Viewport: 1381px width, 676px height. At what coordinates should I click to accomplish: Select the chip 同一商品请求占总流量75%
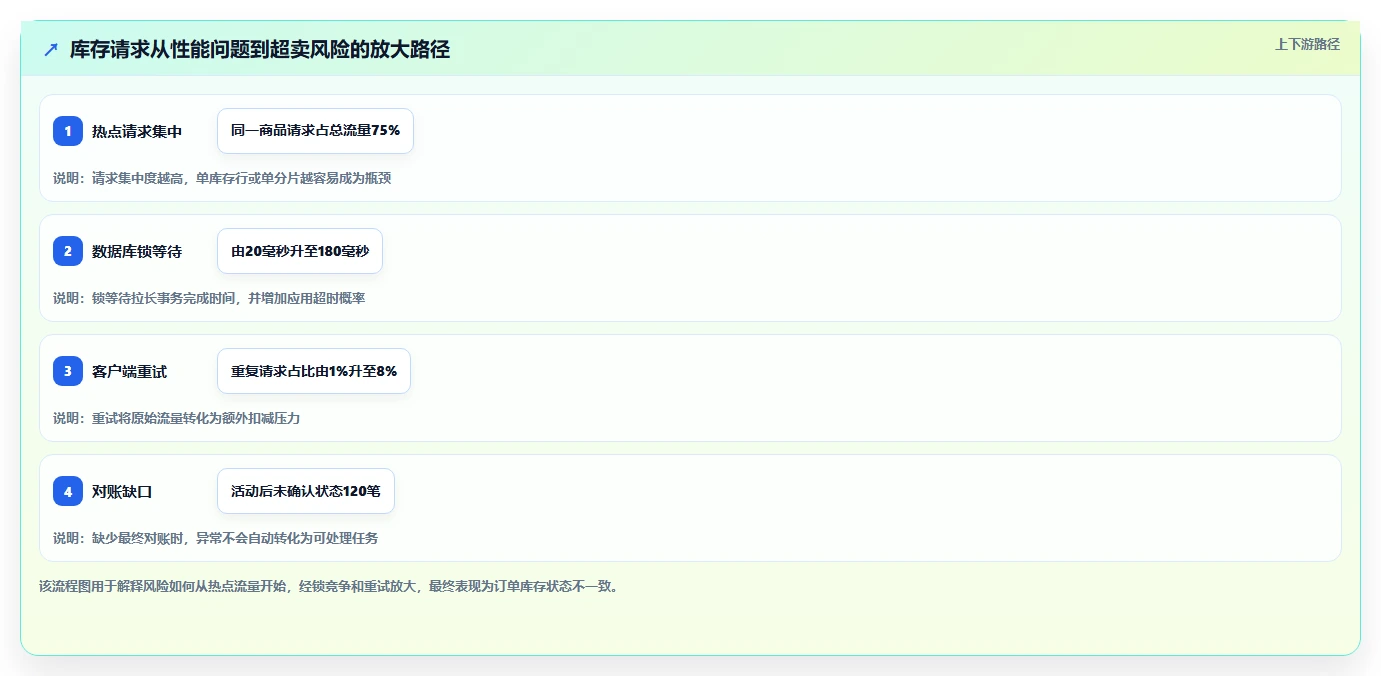click(315, 131)
